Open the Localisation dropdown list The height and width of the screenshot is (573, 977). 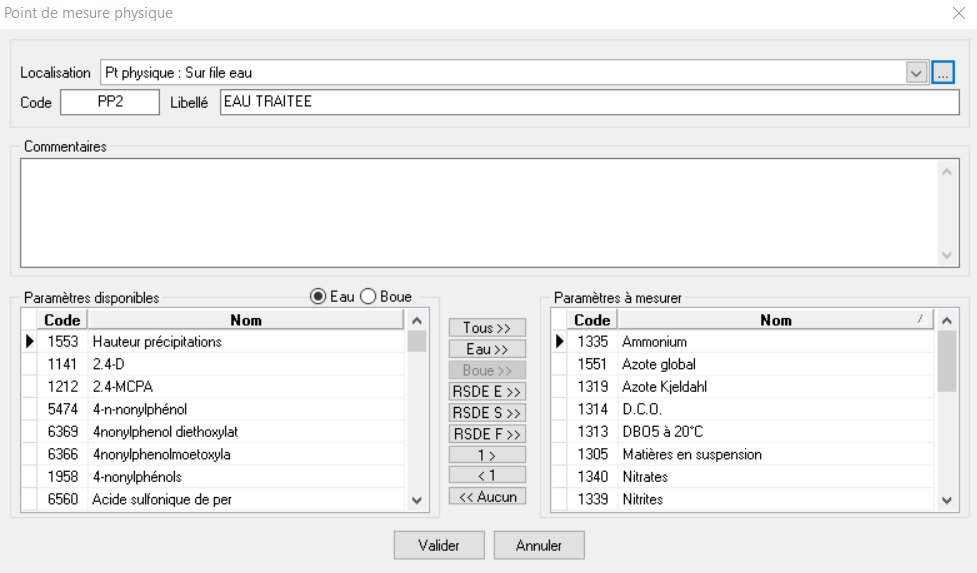coord(917,73)
